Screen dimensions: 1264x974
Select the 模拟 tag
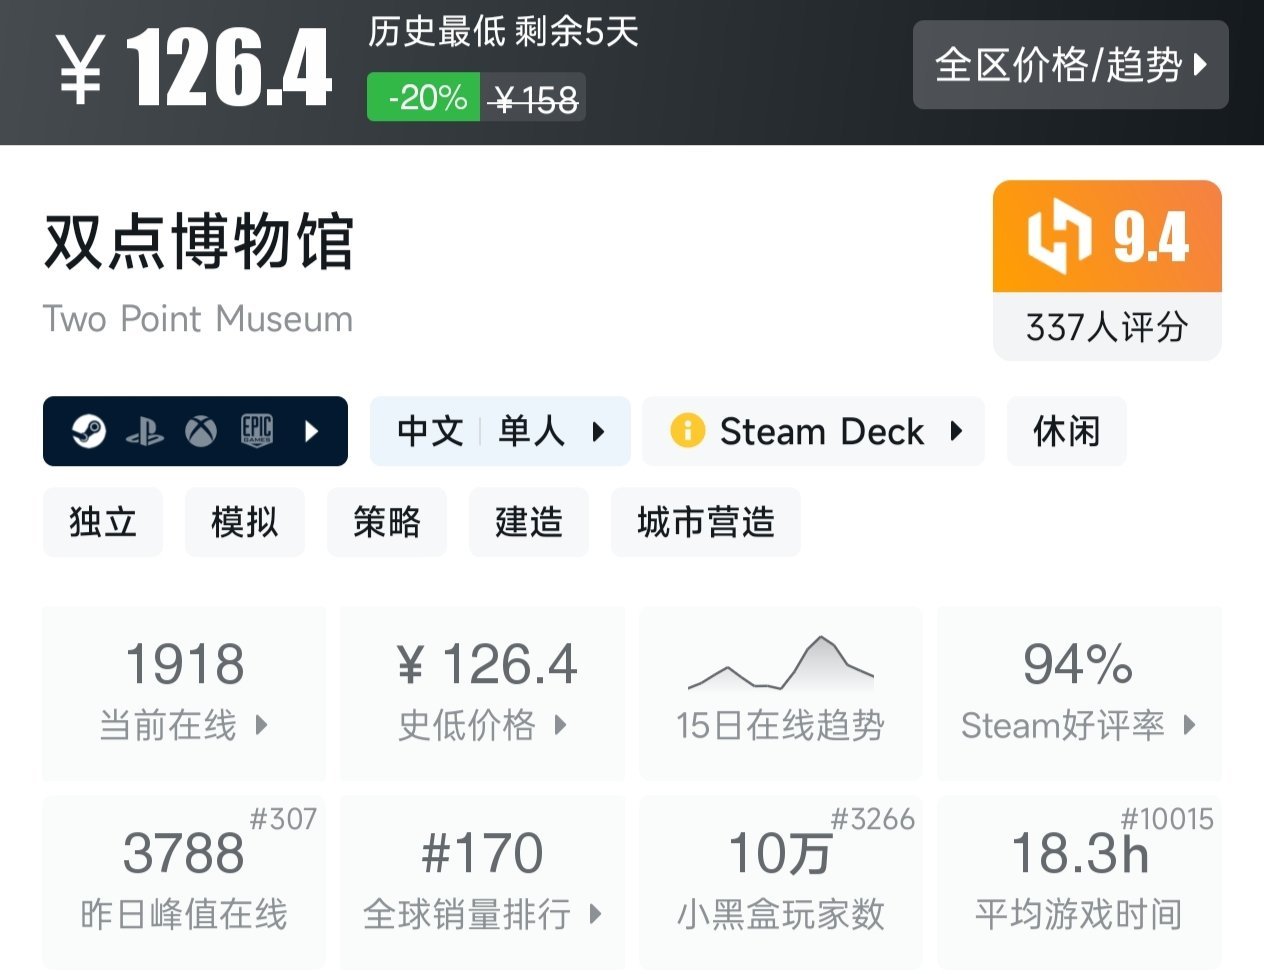click(245, 522)
